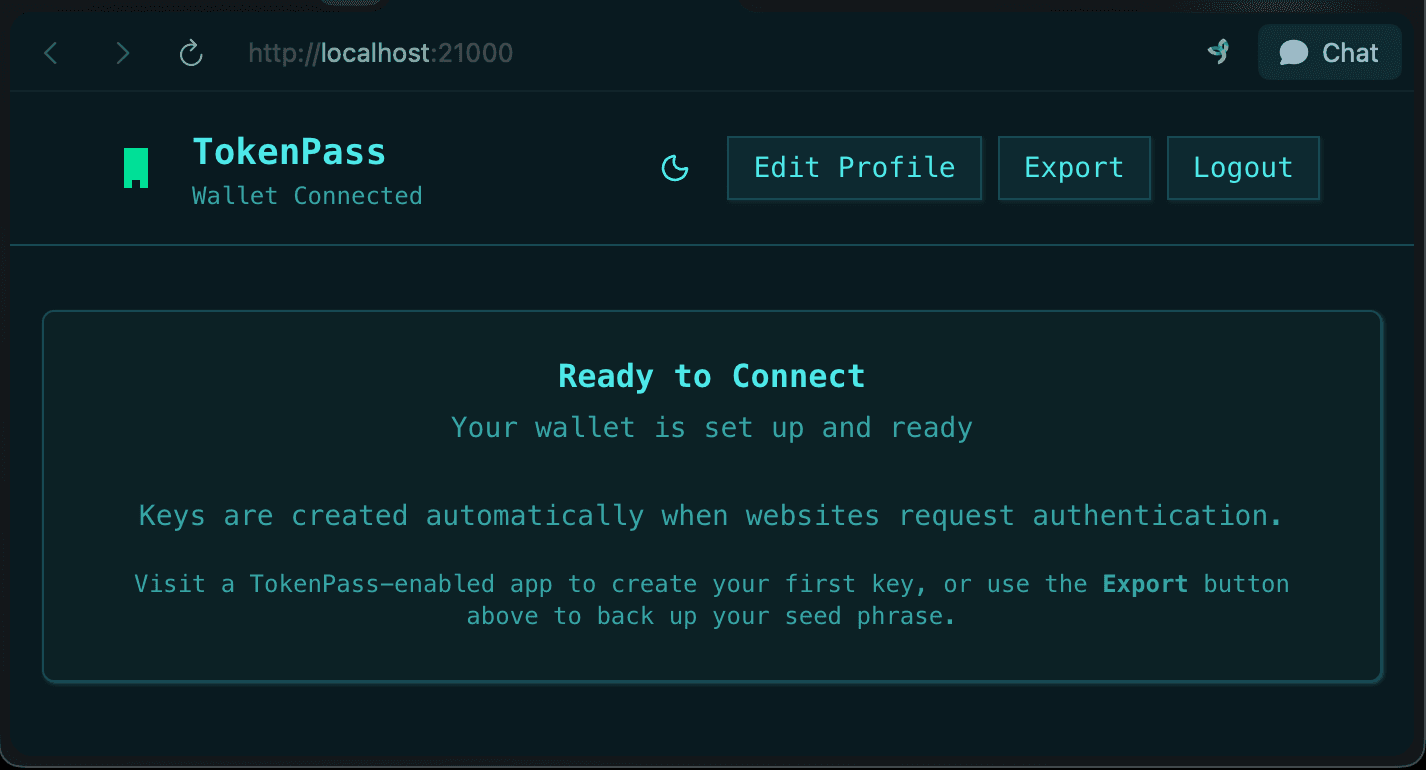Click the green TokenPass bookmark logo
Viewport: 1426px width, 770px height.
click(136, 167)
